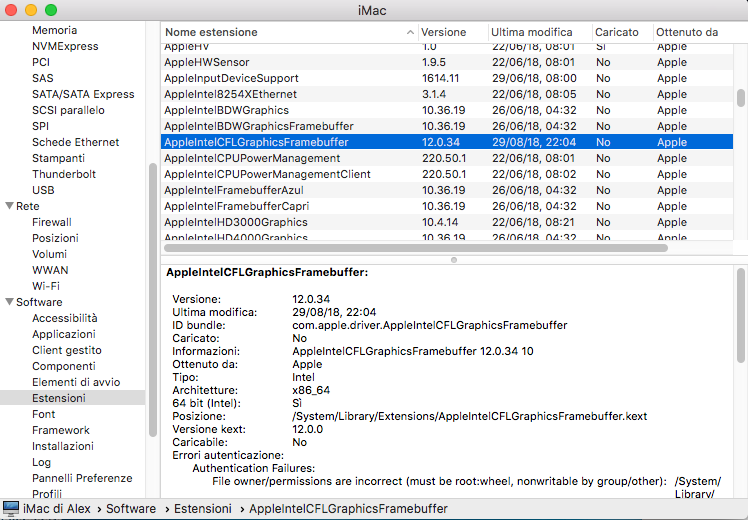Select Estensioni in sidebar
Viewport: 748px width, 520px height.
pos(73,398)
